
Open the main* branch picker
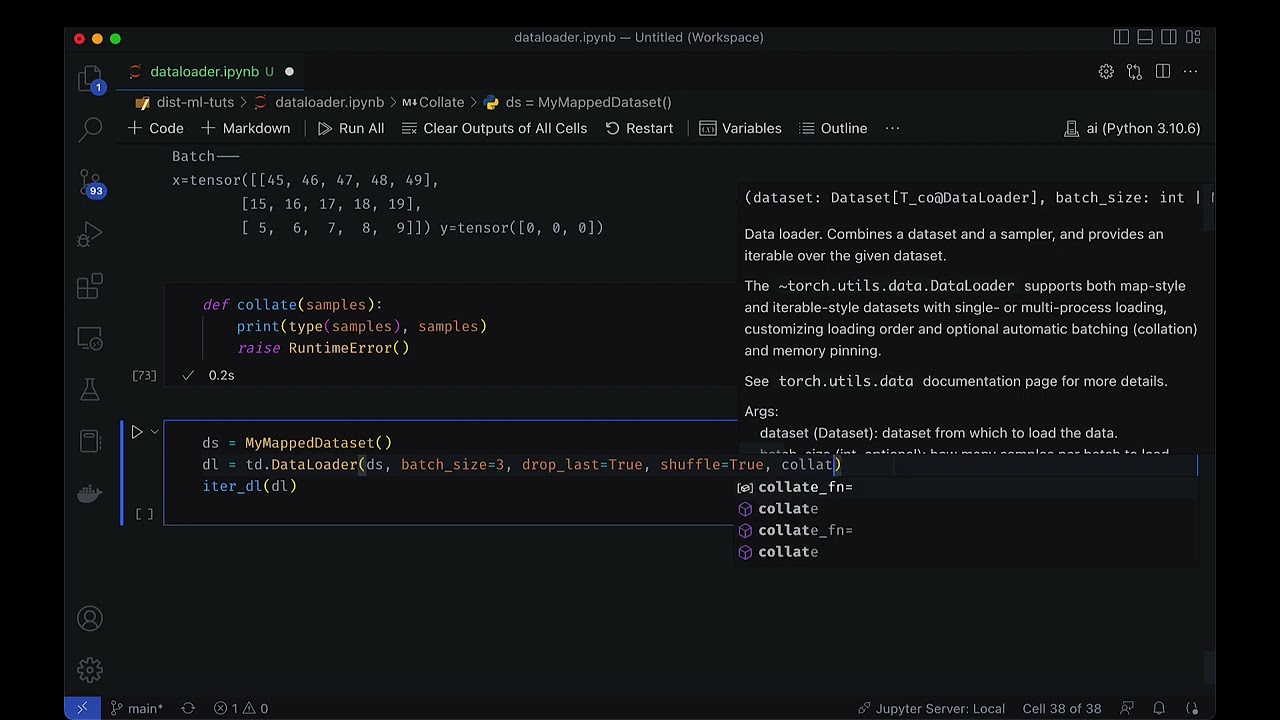pyautogui.click(x=136, y=708)
